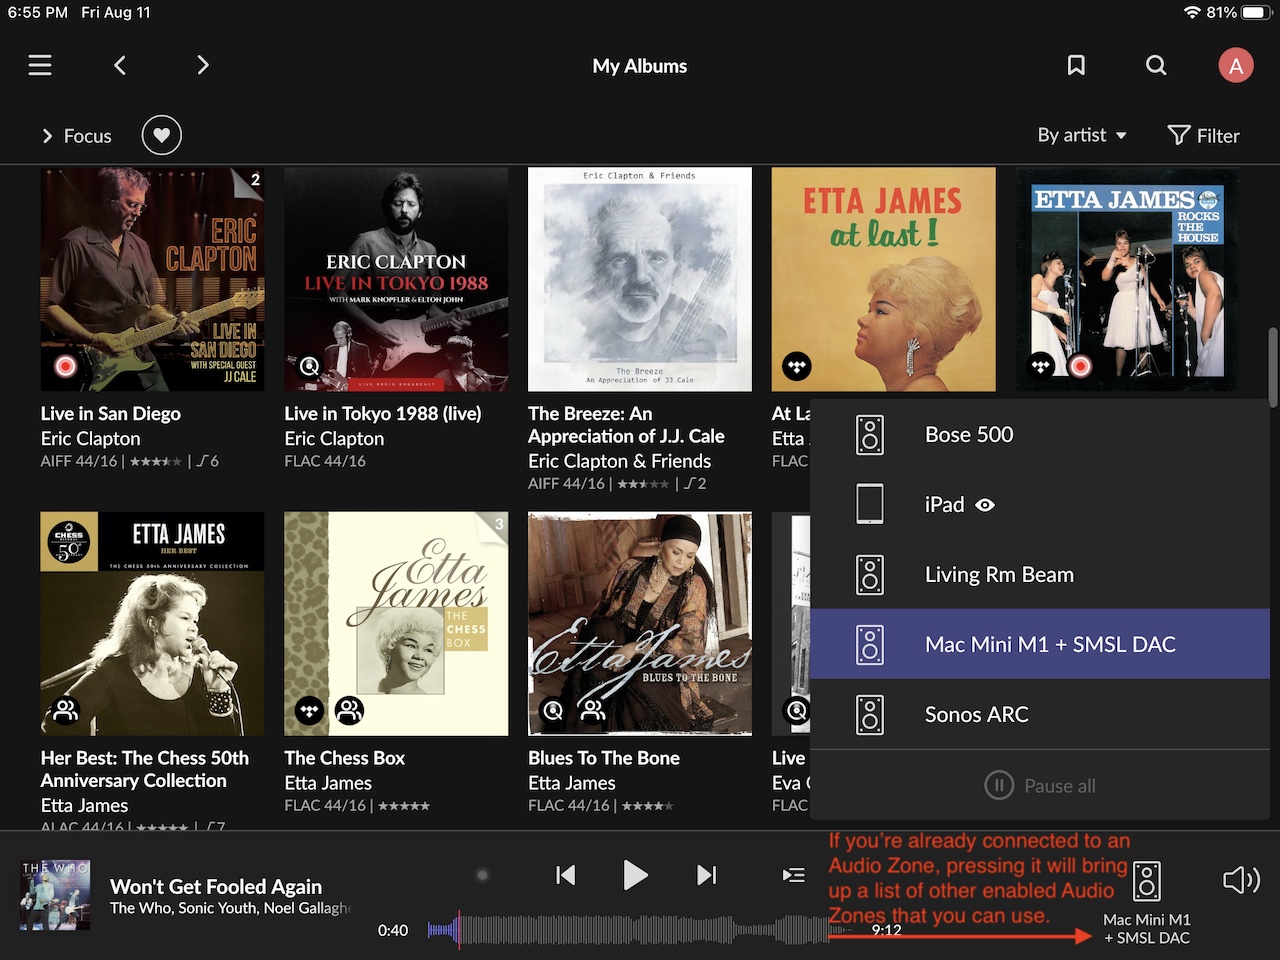Open the profile avatar 'A'

1235,66
